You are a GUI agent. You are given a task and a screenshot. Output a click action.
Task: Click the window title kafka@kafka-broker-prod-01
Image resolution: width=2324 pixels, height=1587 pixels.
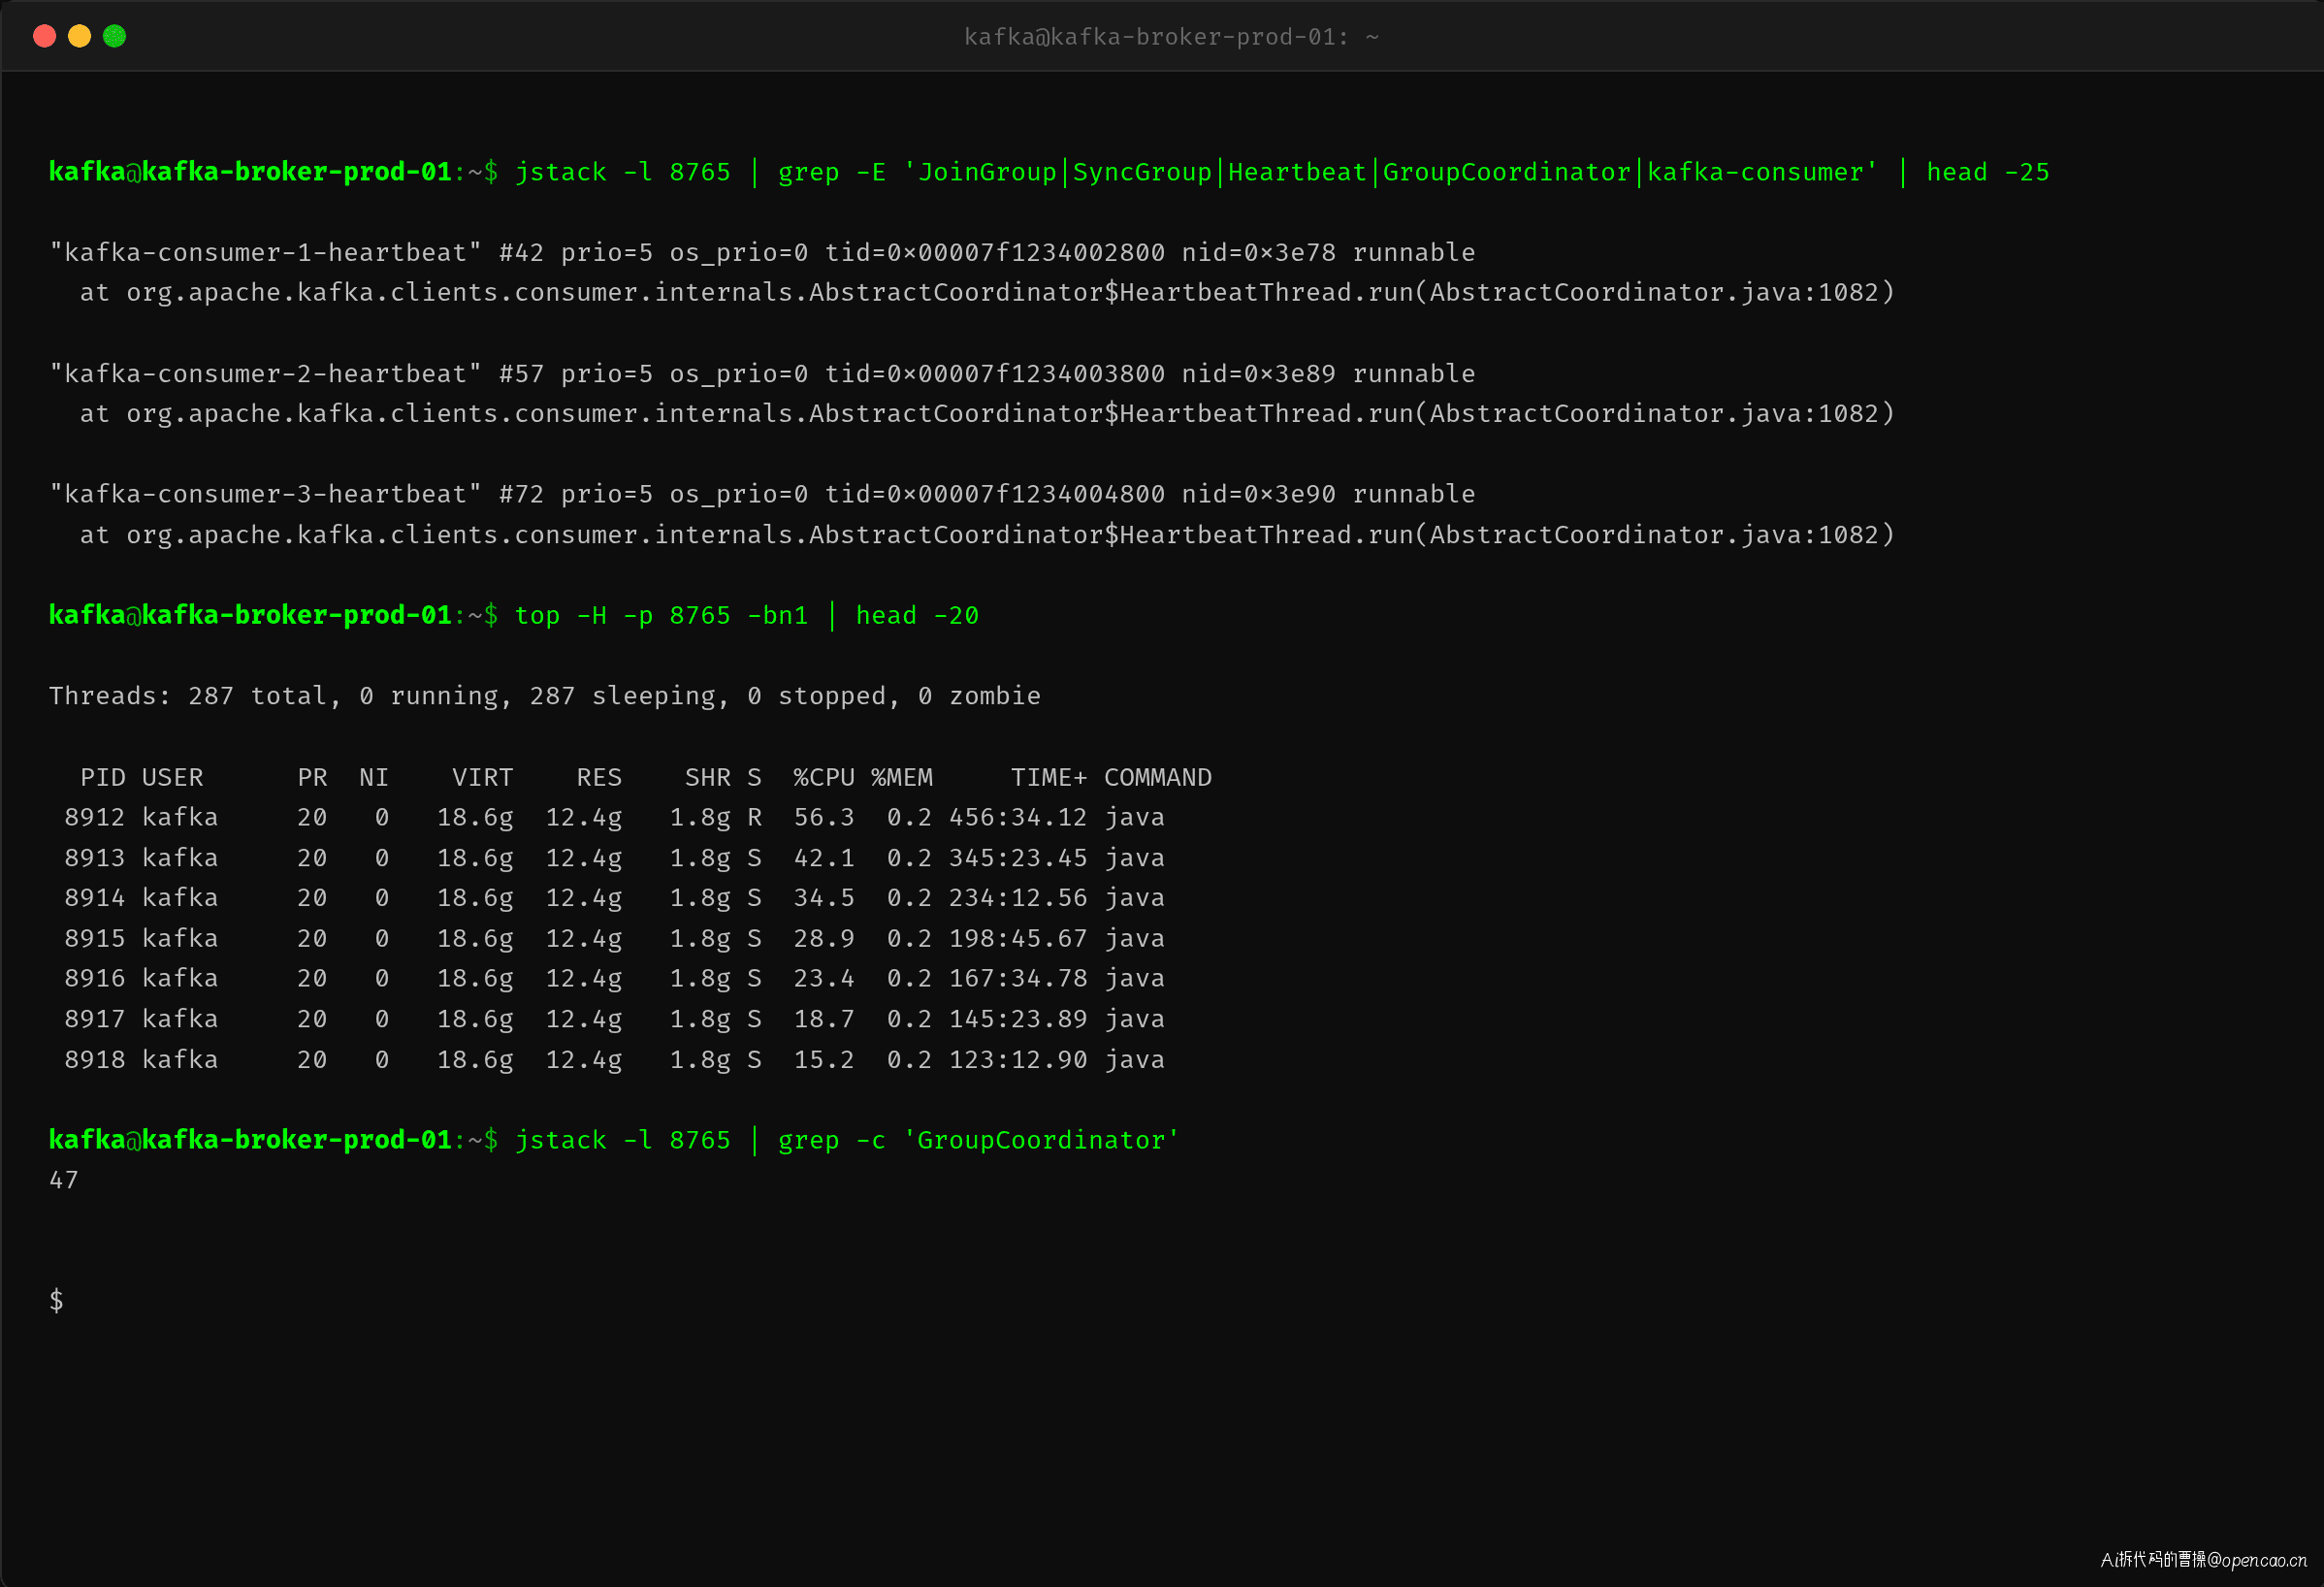(1171, 37)
